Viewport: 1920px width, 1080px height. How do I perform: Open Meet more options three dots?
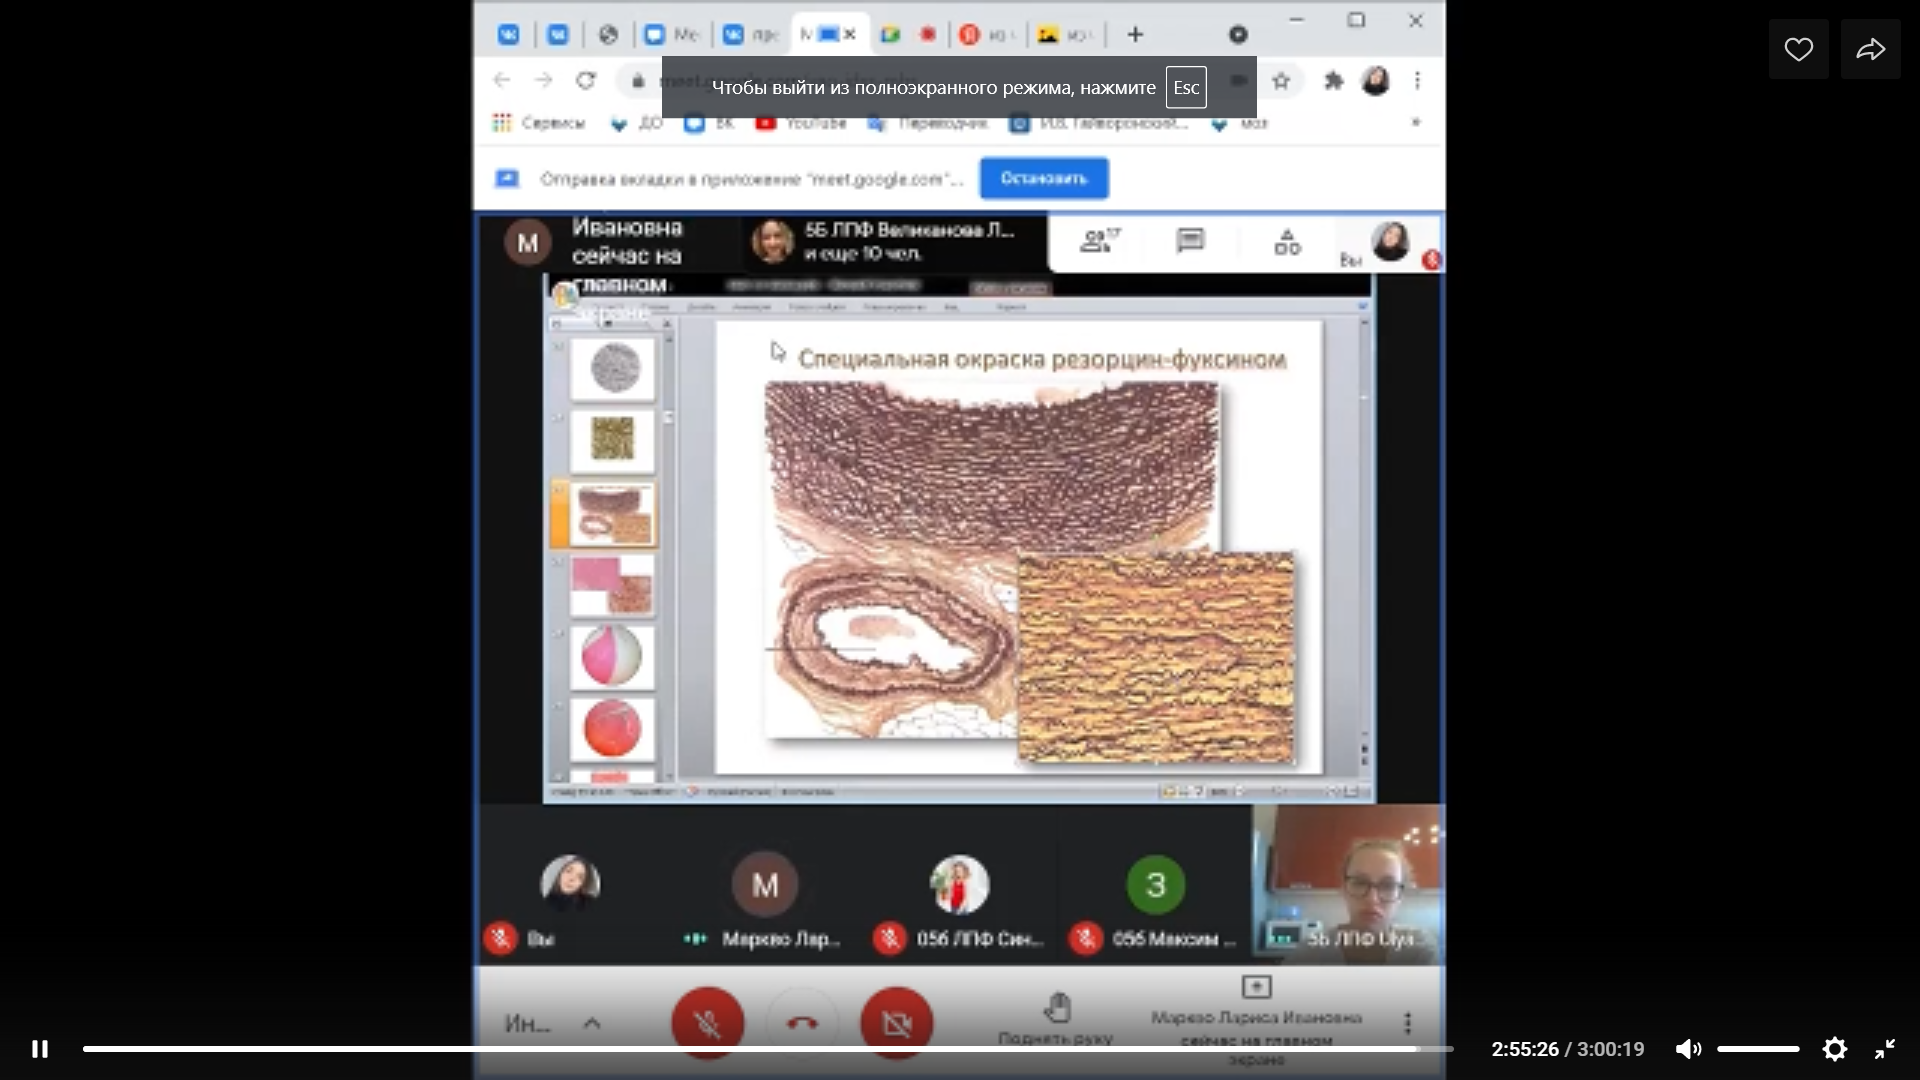(1407, 1023)
